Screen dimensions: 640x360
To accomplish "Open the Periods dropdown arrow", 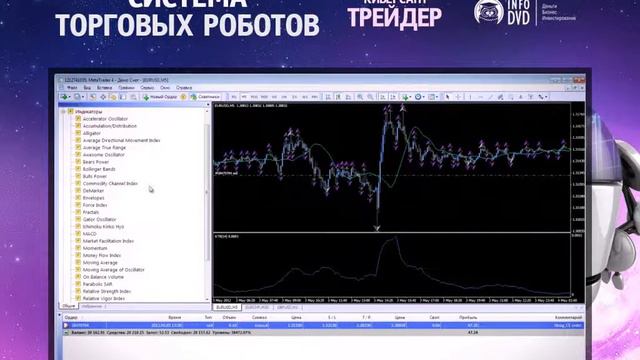I will 424,97.
